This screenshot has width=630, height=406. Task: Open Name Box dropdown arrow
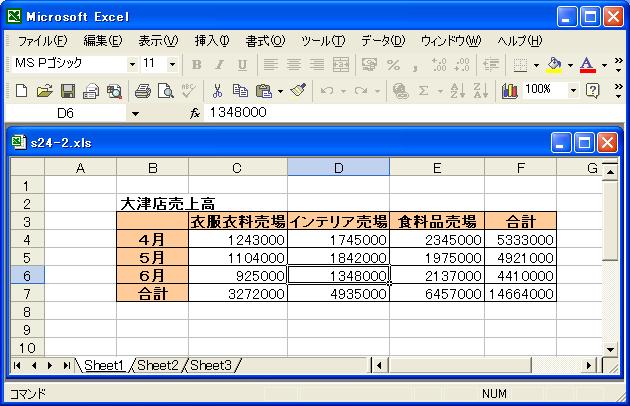135,114
